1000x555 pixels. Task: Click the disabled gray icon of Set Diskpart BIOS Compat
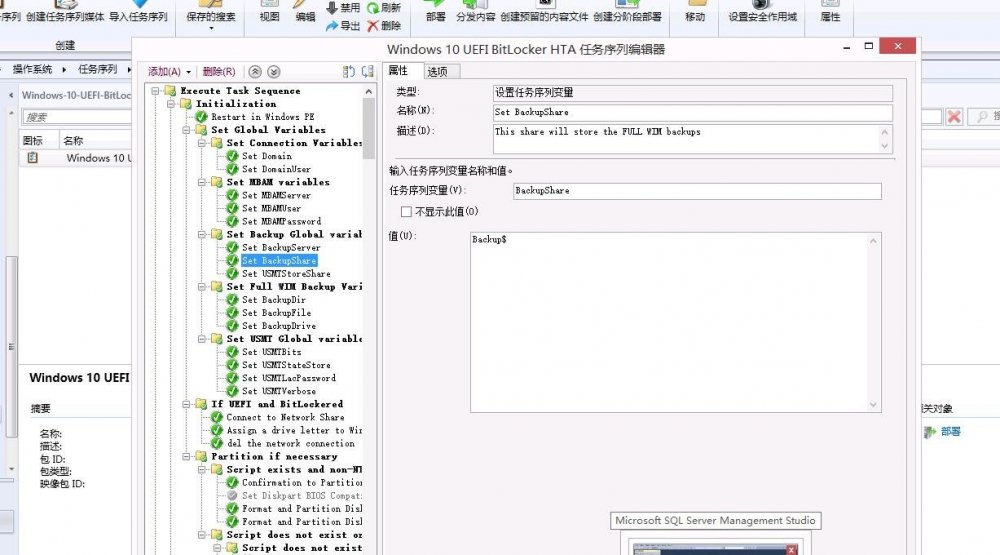(232, 495)
